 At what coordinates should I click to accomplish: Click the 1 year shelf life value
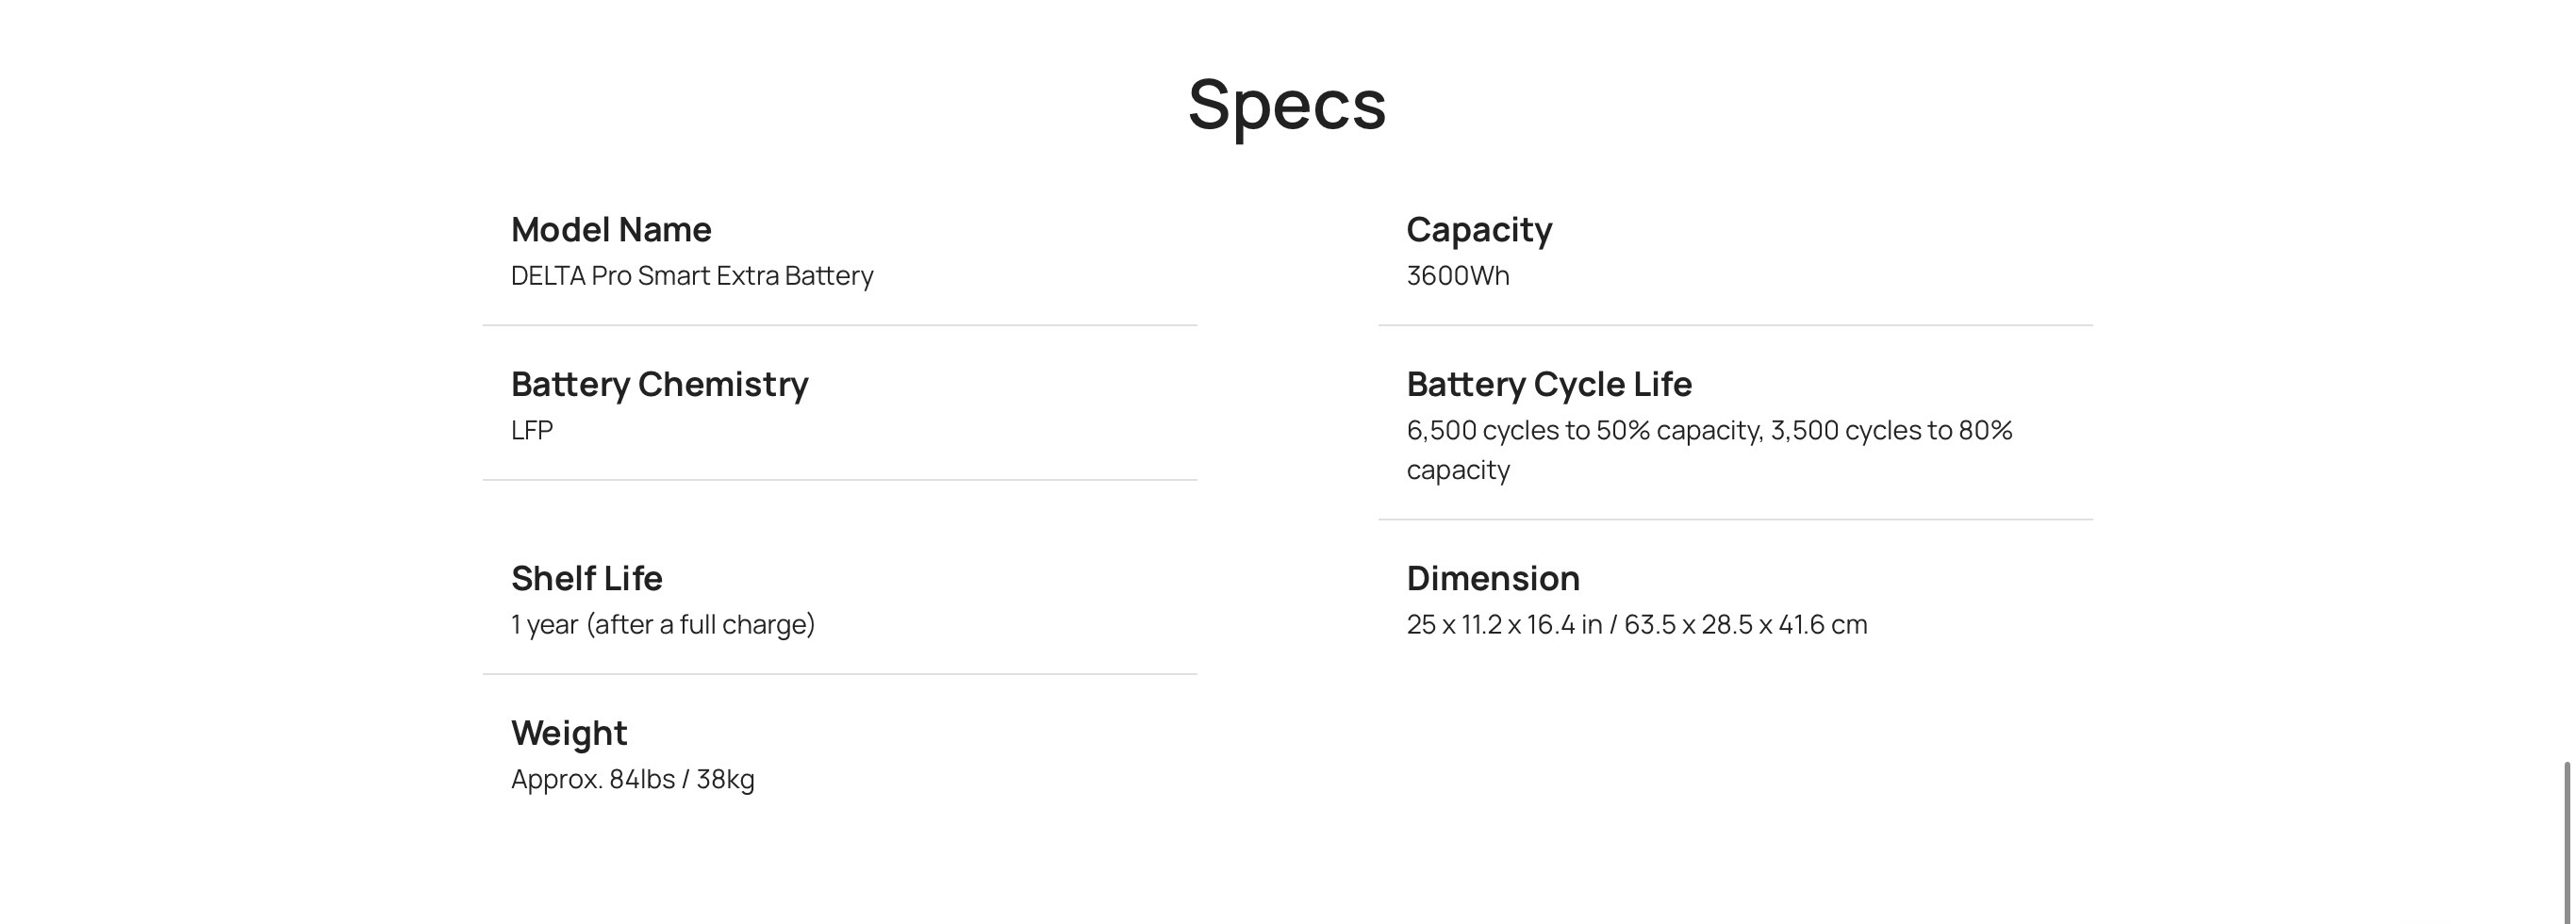[545, 625]
